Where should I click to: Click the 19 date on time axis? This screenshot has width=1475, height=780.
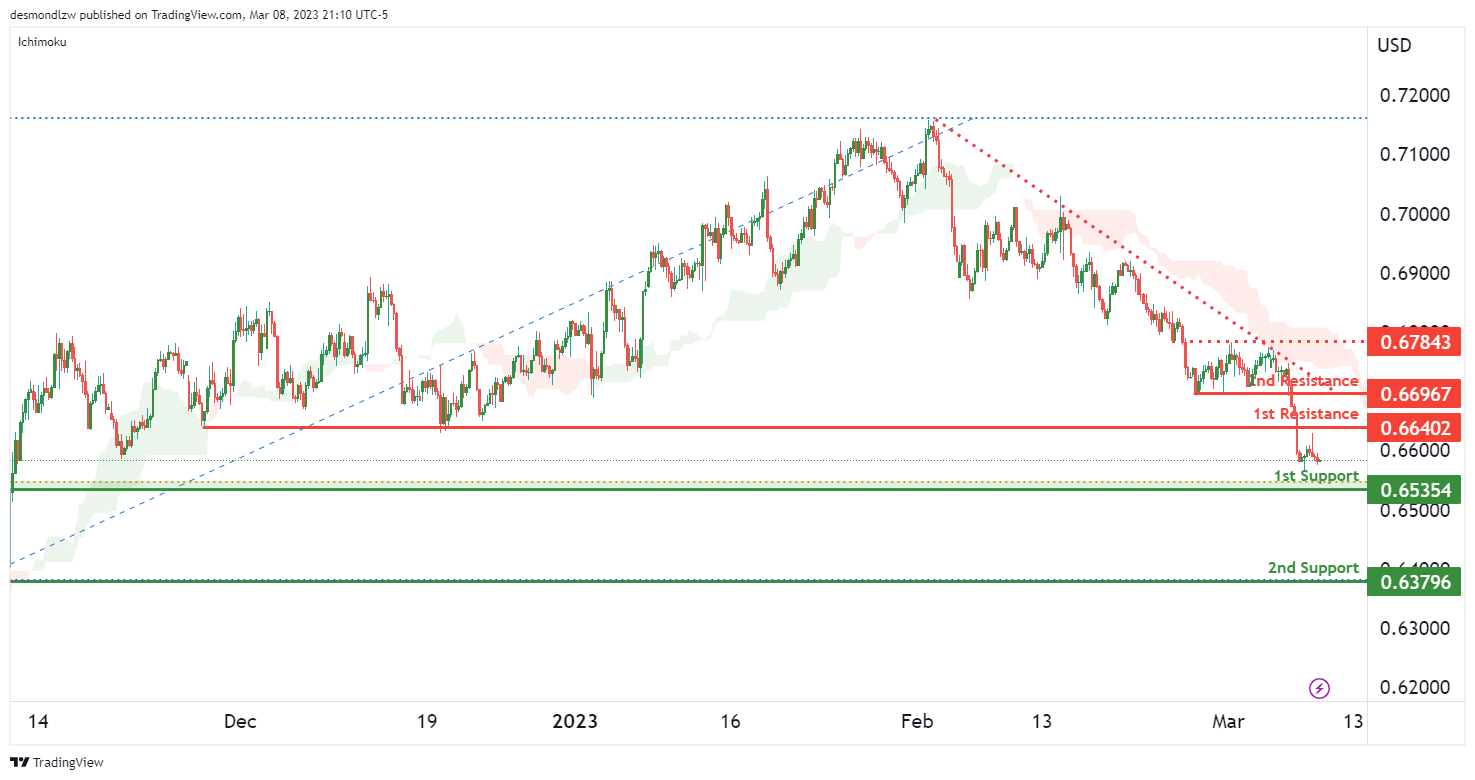[x=427, y=722]
